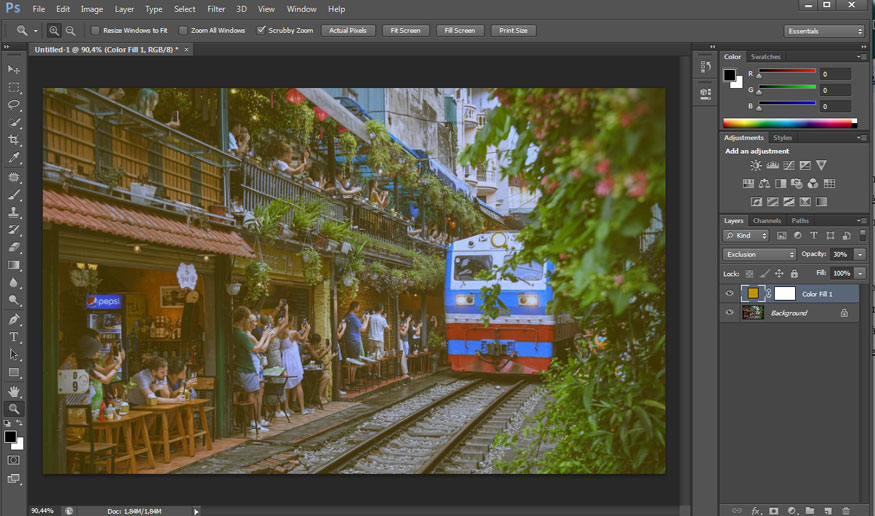
Task: Delete layer using the trash icon
Action: click(844, 510)
